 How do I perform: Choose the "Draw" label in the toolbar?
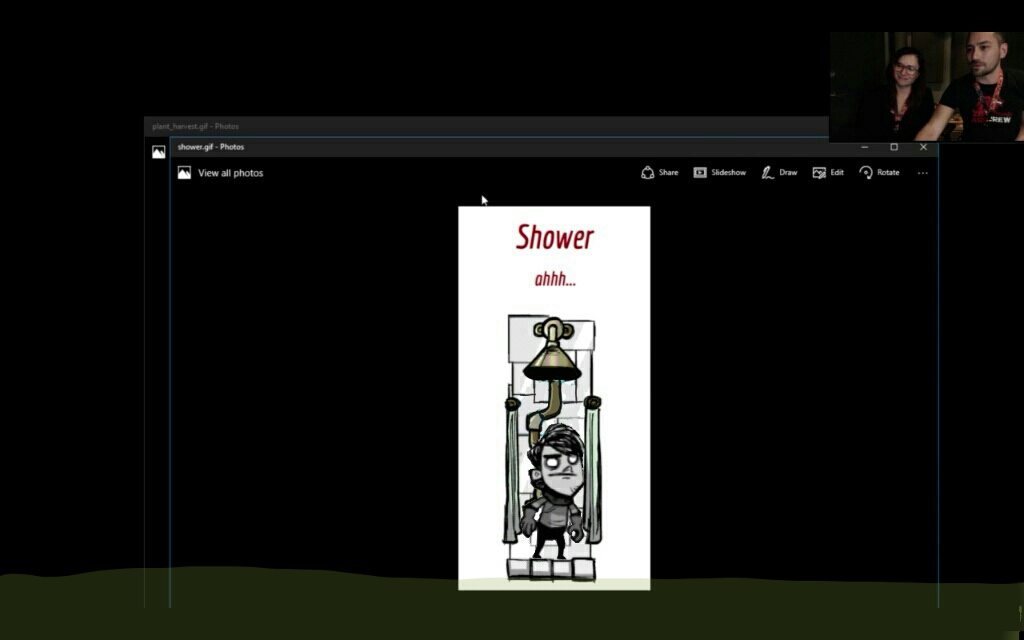788,173
